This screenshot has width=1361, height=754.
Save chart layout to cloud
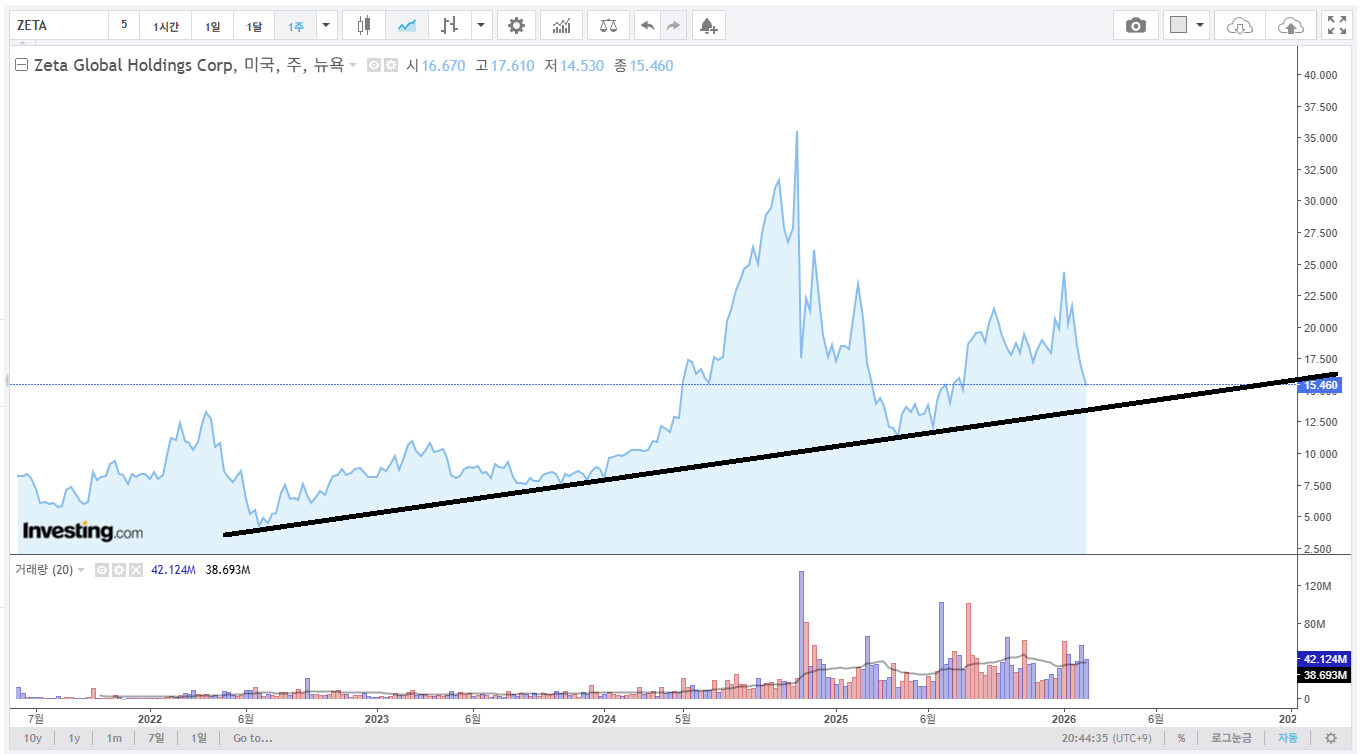[1291, 26]
